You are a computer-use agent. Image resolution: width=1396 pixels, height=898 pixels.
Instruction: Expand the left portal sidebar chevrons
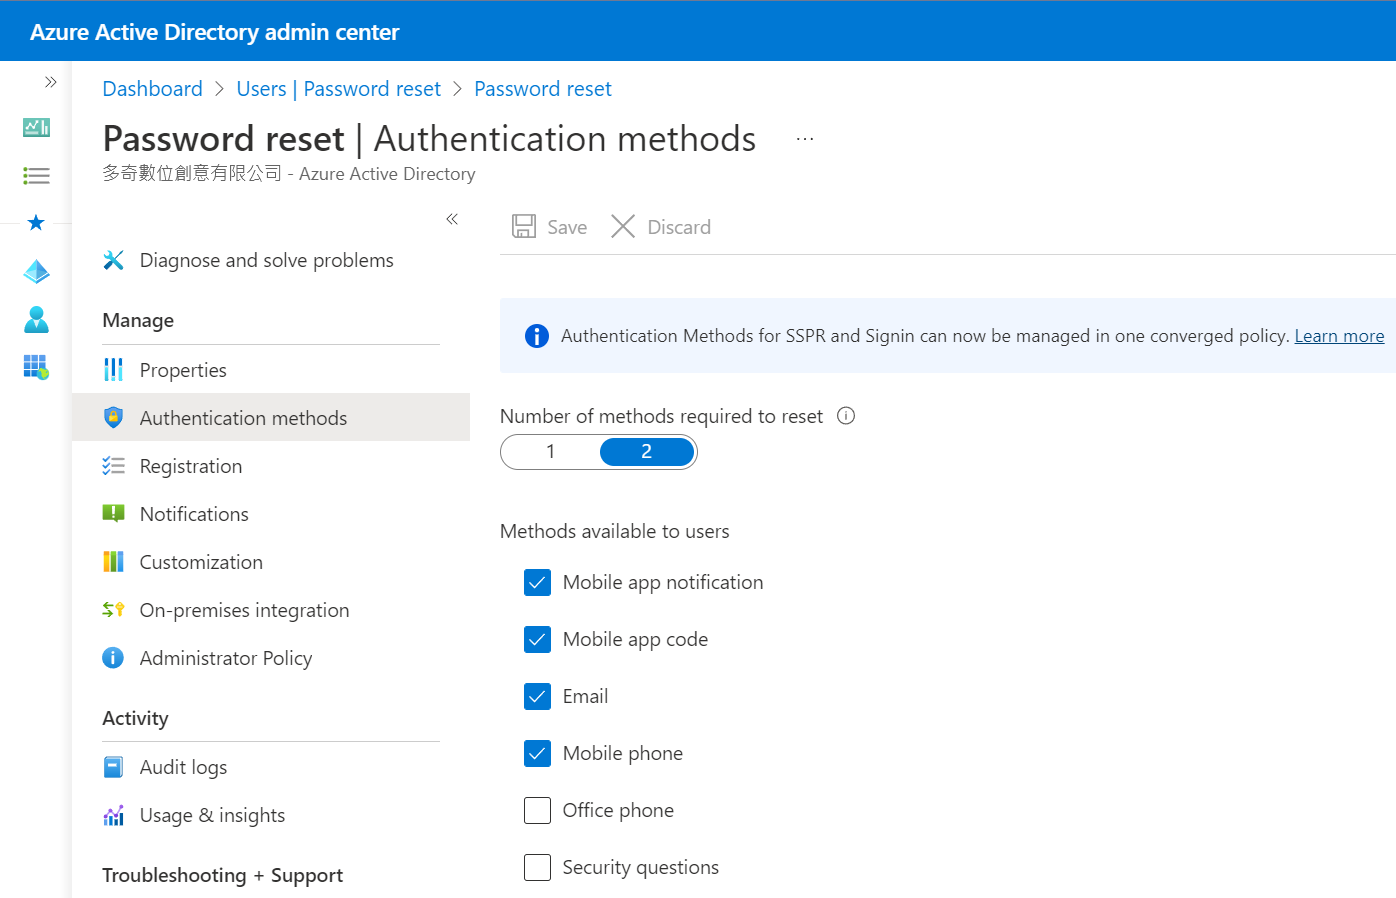click(50, 82)
